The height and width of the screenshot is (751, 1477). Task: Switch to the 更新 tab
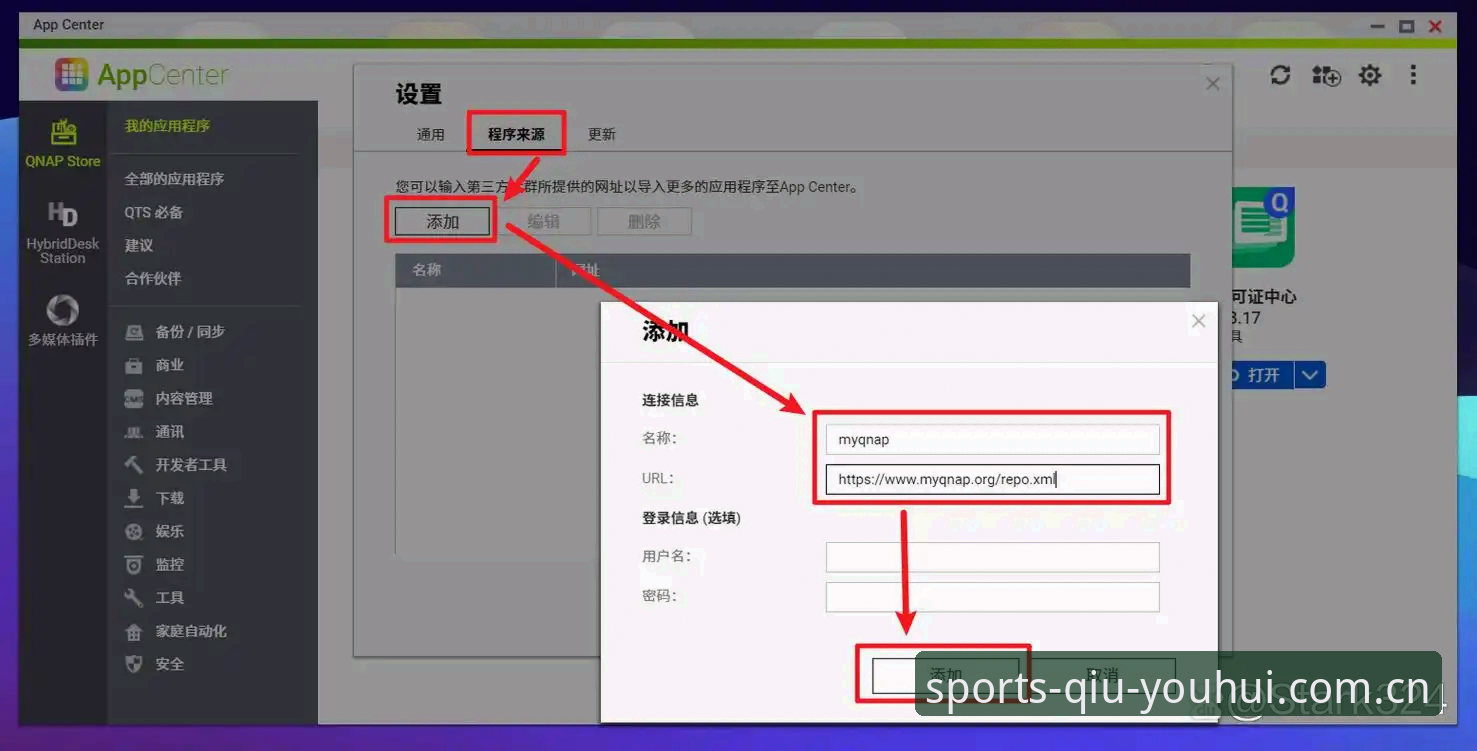602,134
